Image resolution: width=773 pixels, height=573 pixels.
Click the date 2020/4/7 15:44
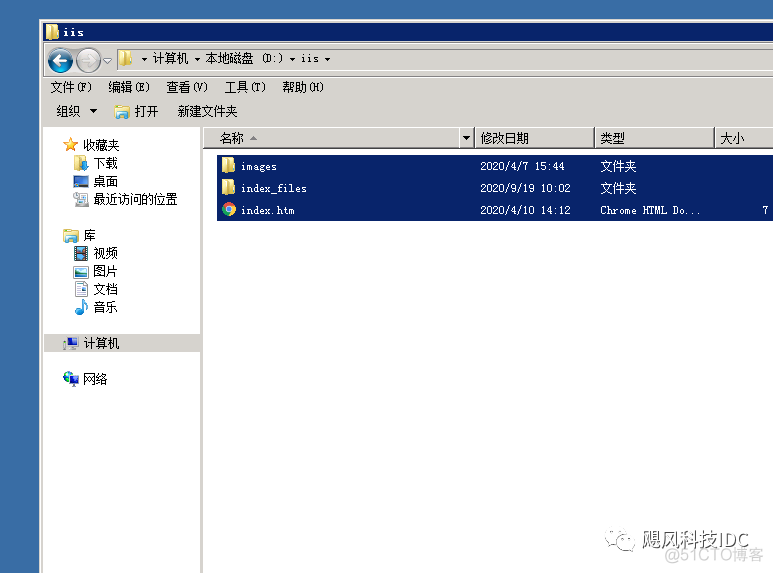click(x=522, y=167)
